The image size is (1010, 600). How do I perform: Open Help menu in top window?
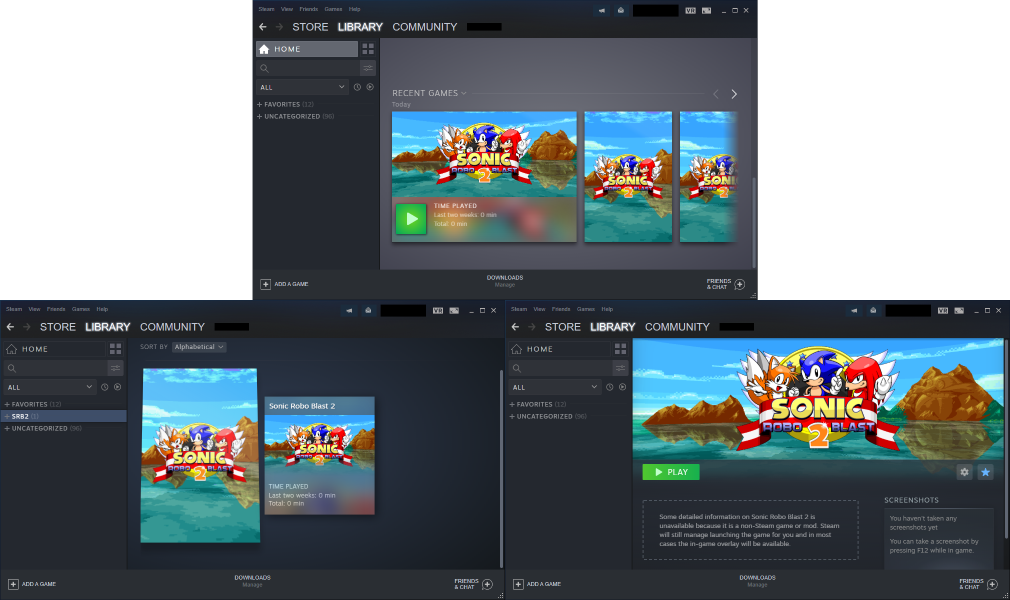pyautogui.click(x=354, y=9)
